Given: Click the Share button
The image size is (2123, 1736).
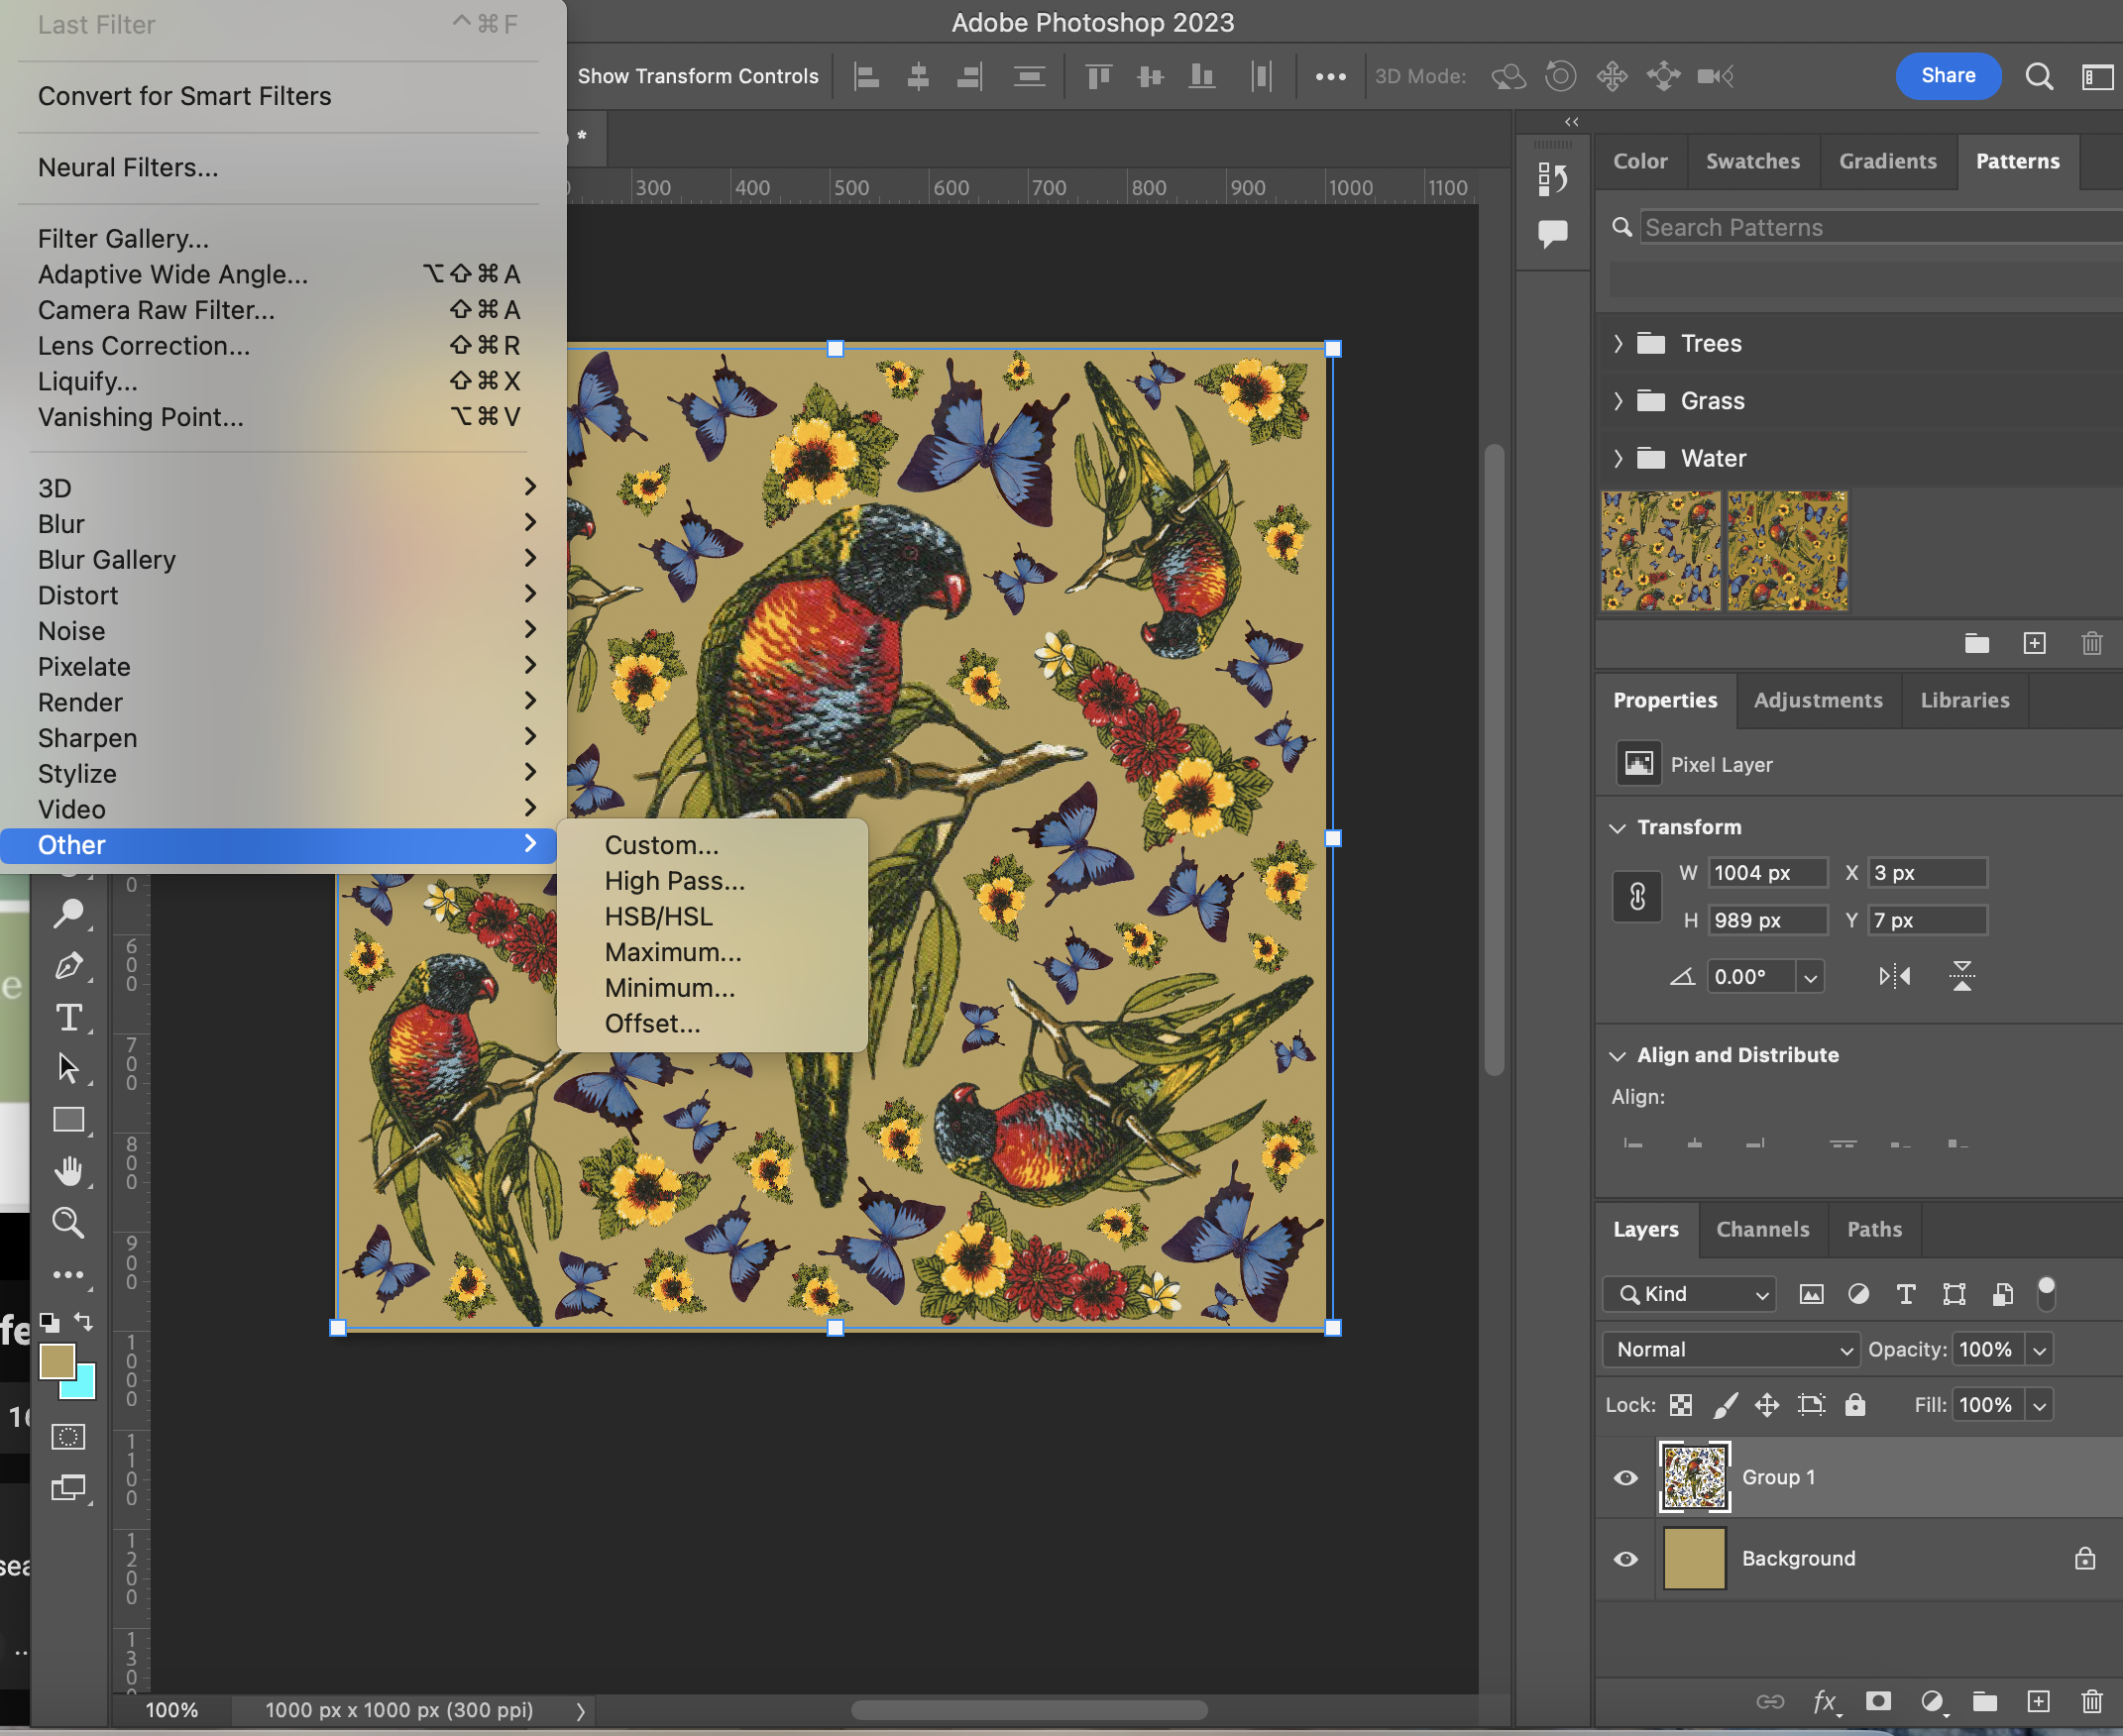Looking at the screenshot, I should pyautogui.click(x=1947, y=76).
